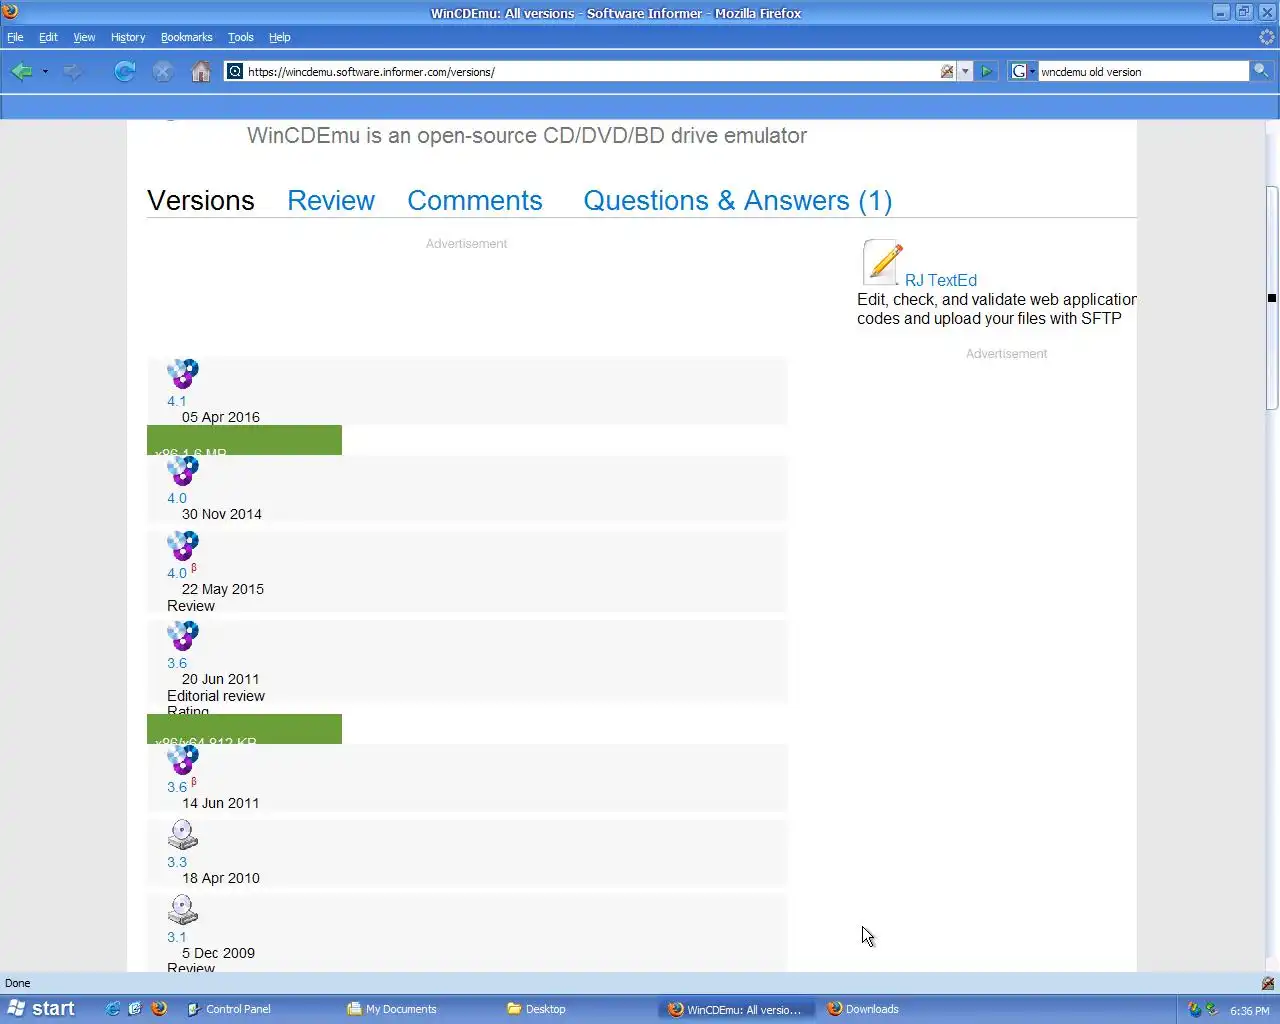Open the History menu
Image resolution: width=1280 pixels, height=1024 pixels.
(128, 37)
